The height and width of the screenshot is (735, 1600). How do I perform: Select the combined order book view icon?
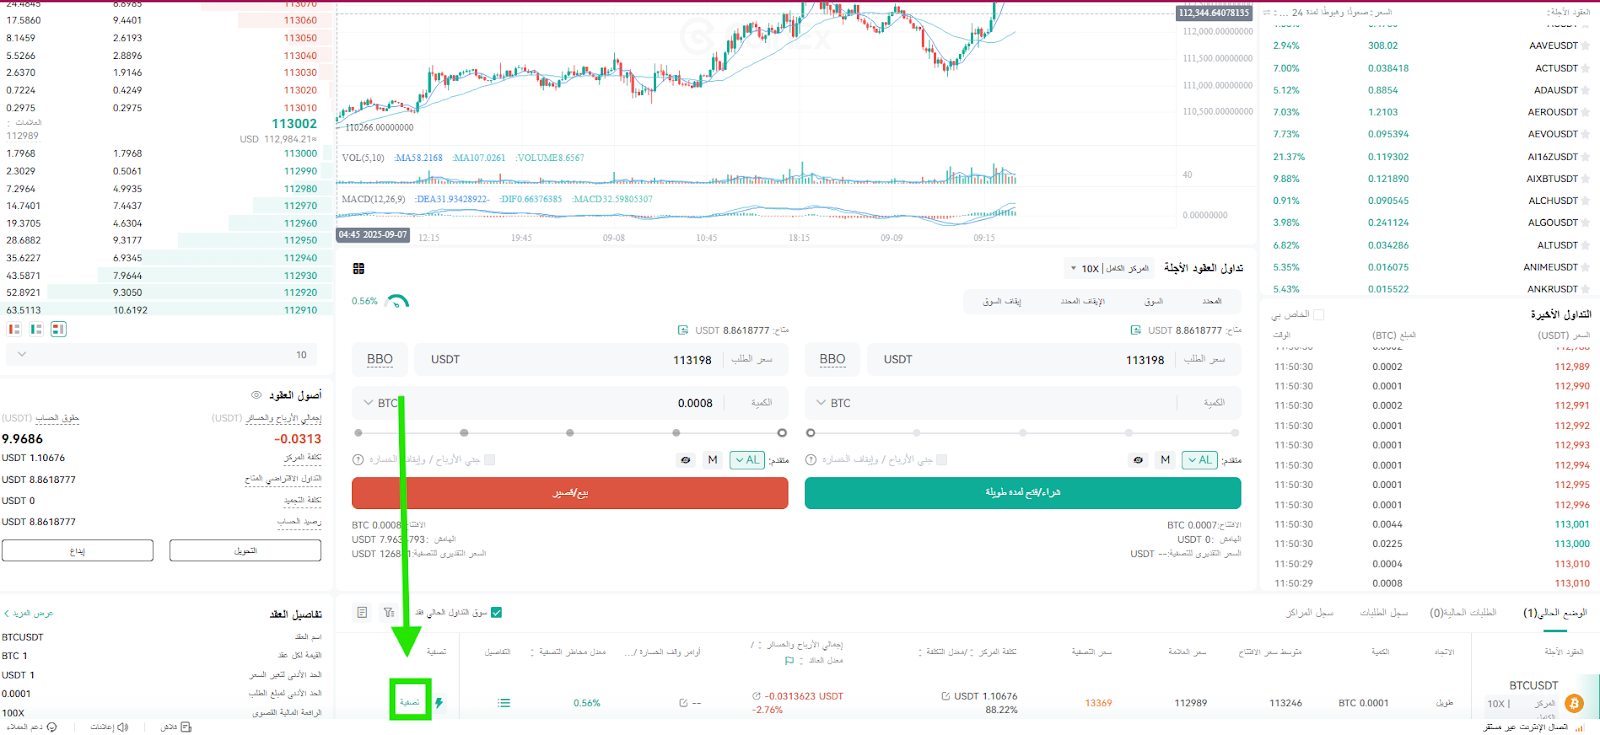tap(59, 329)
